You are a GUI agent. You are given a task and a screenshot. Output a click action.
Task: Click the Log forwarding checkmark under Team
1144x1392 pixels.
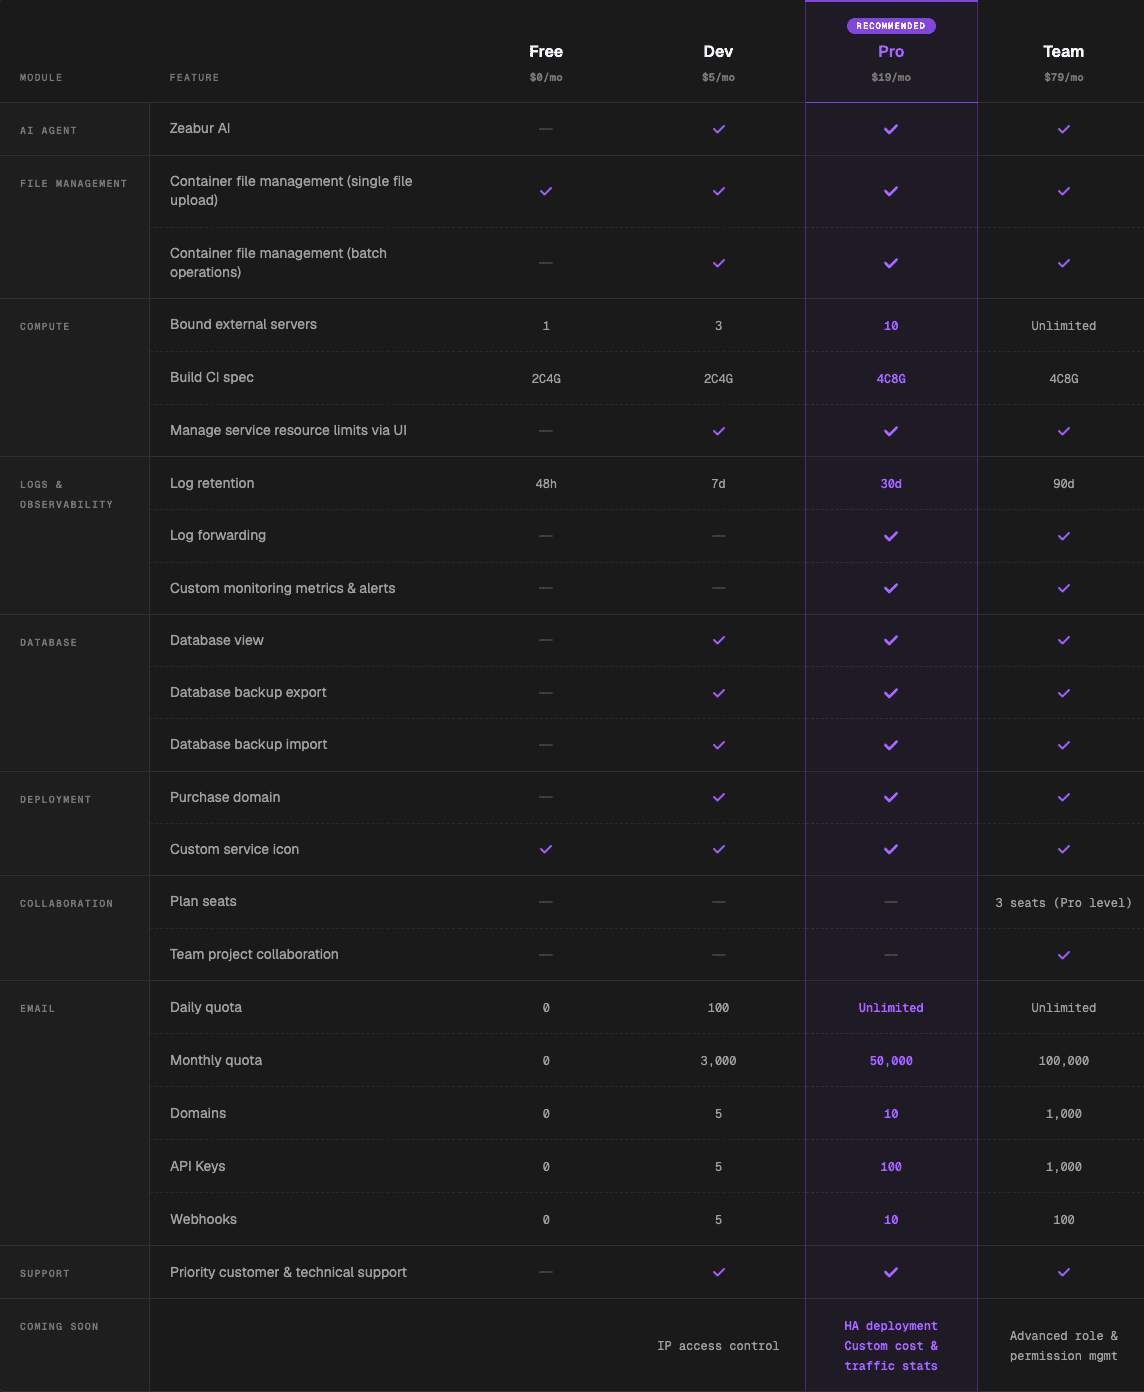pyautogui.click(x=1063, y=535)
